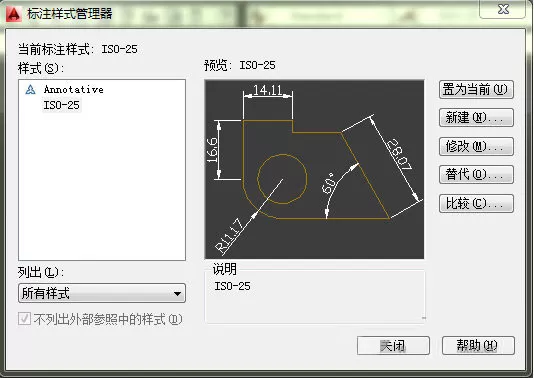Click 新建 (N)... button

click(476, 118)
